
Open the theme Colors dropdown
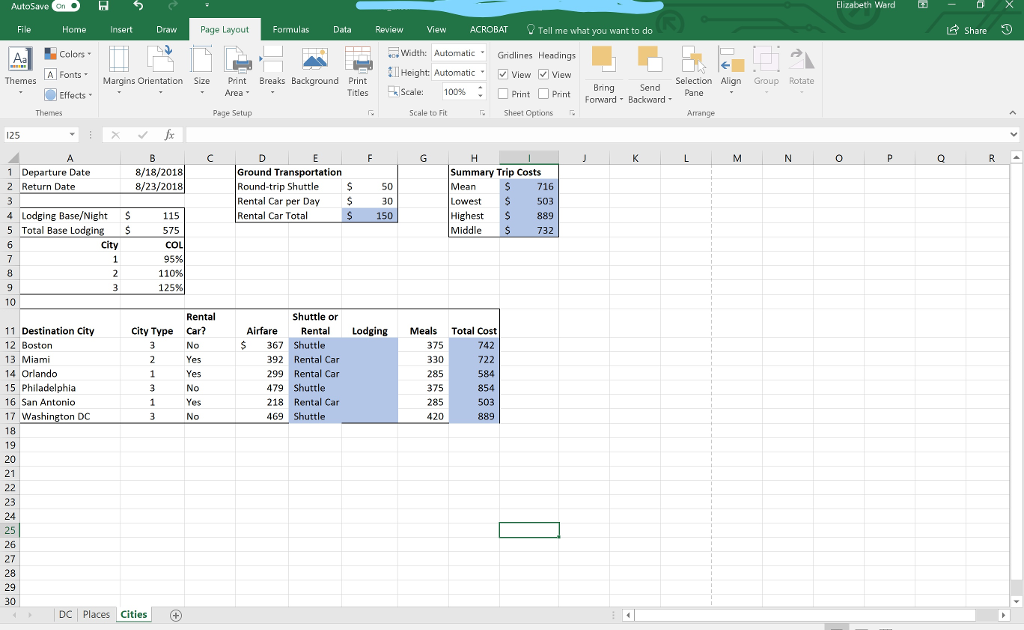click(x=68, y=54)
